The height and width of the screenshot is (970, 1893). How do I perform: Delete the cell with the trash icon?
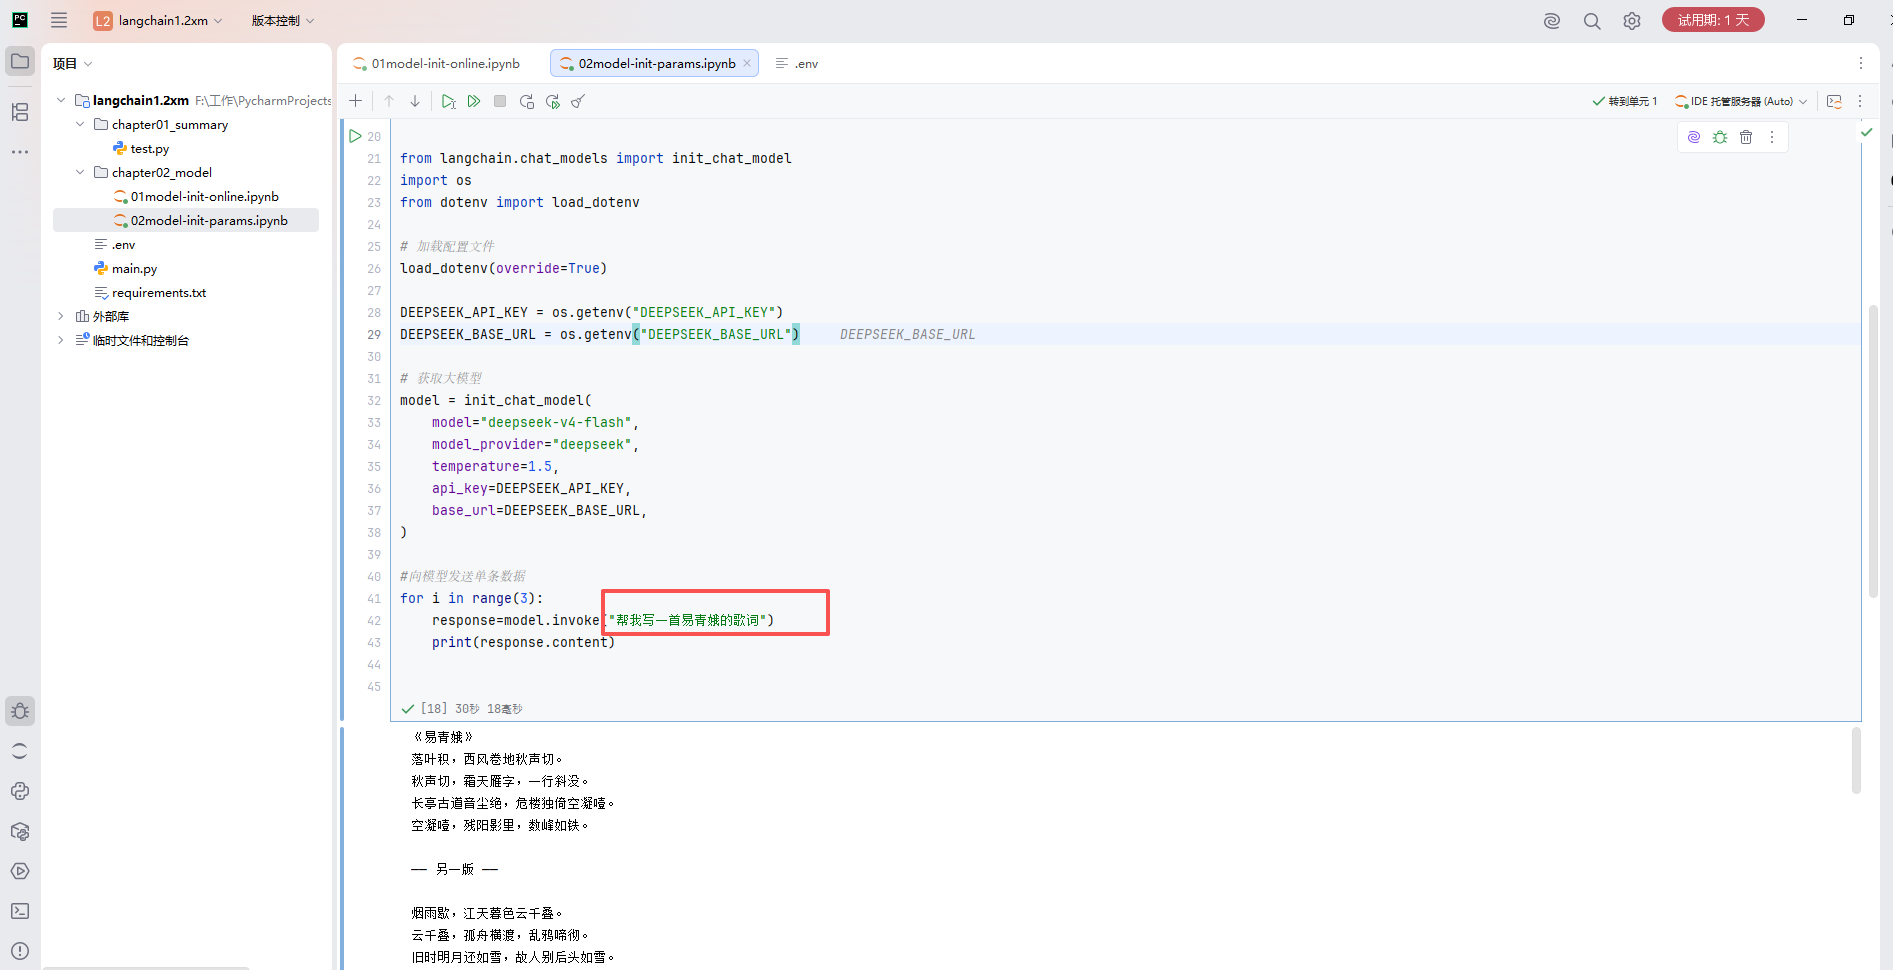(1746, 137)
